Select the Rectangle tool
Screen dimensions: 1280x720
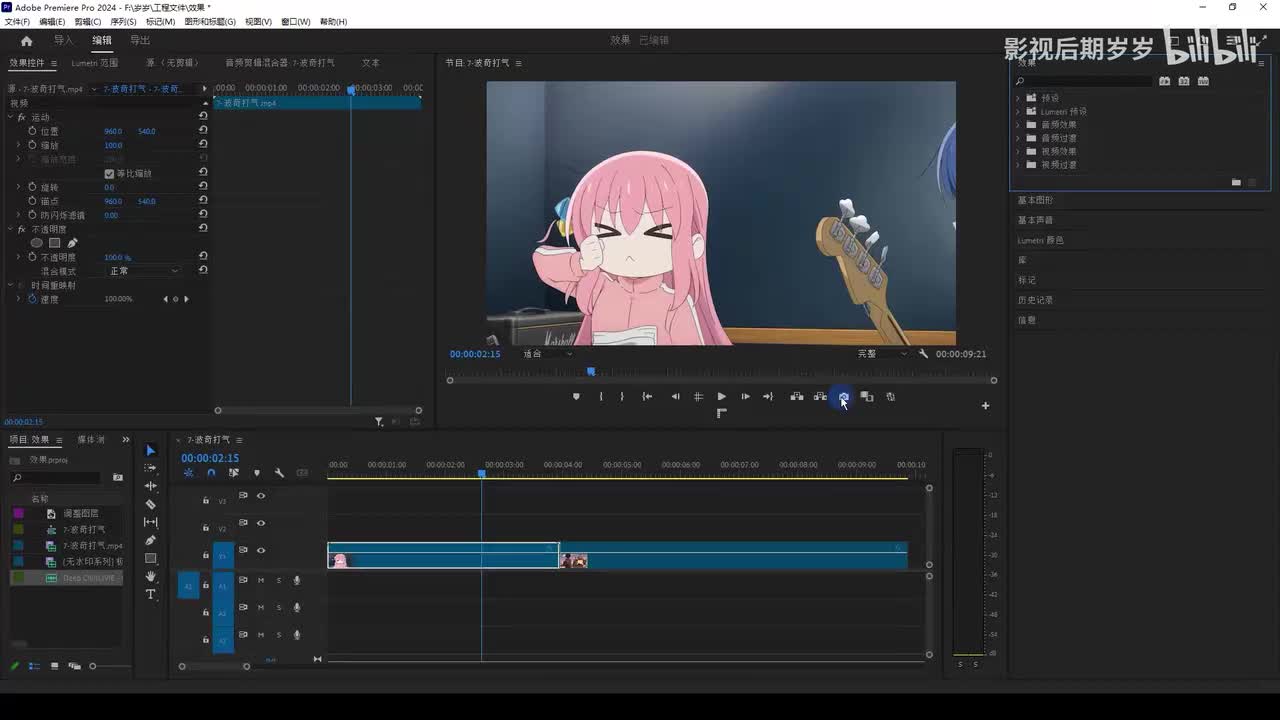pyautogui.click(x=151, y=558)
